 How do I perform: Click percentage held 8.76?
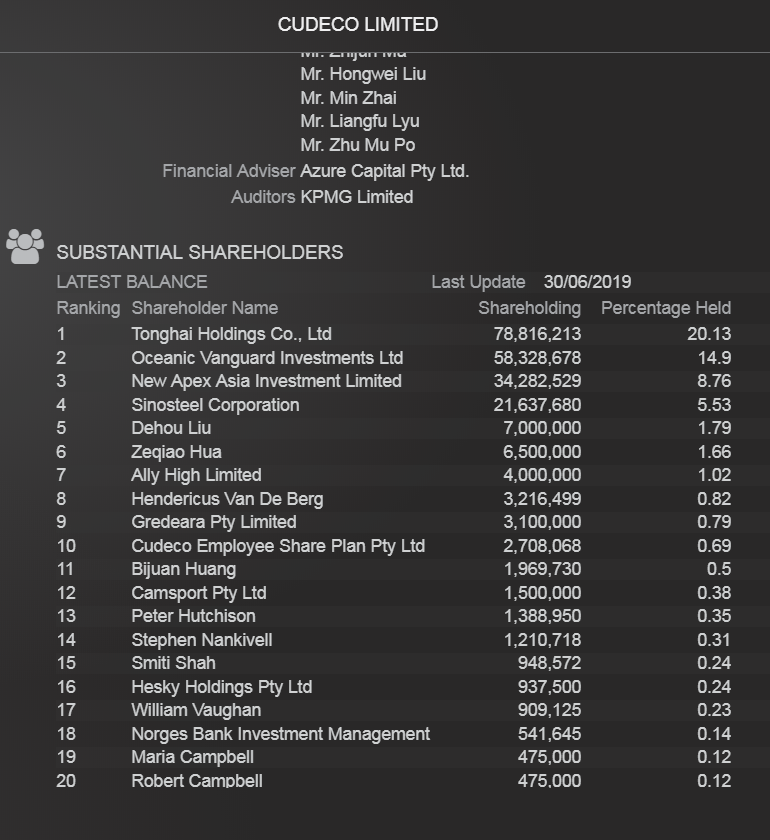pyautogui.click(x=714, y=381)
